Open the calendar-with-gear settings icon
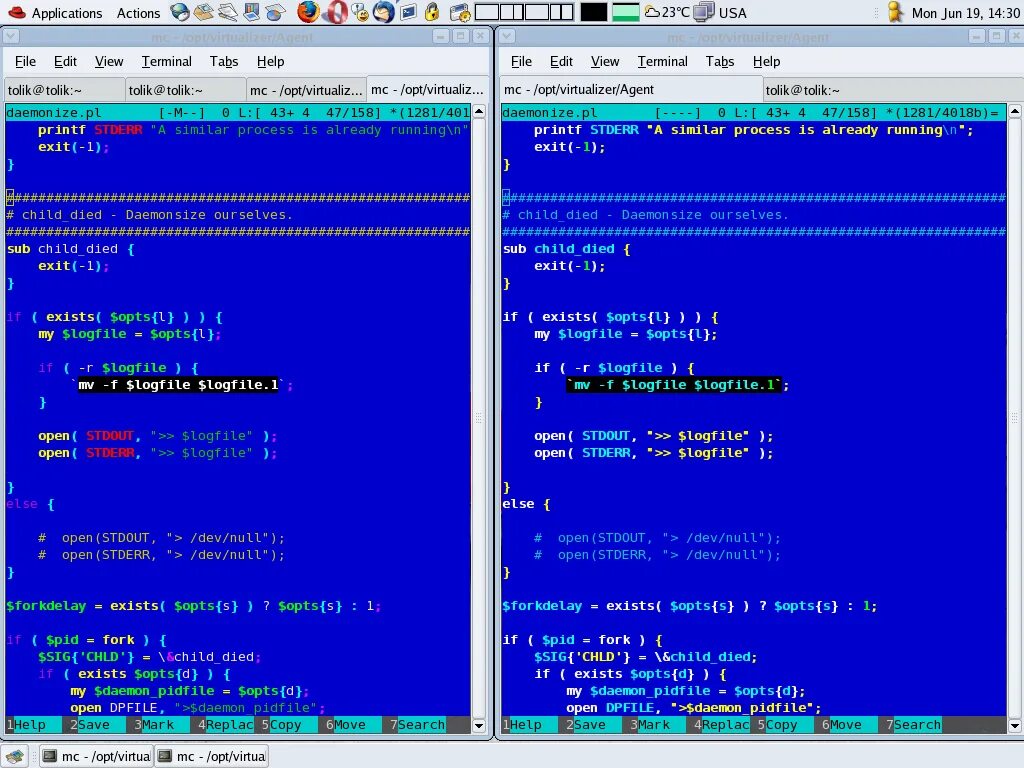 click(x=460, y=12)
